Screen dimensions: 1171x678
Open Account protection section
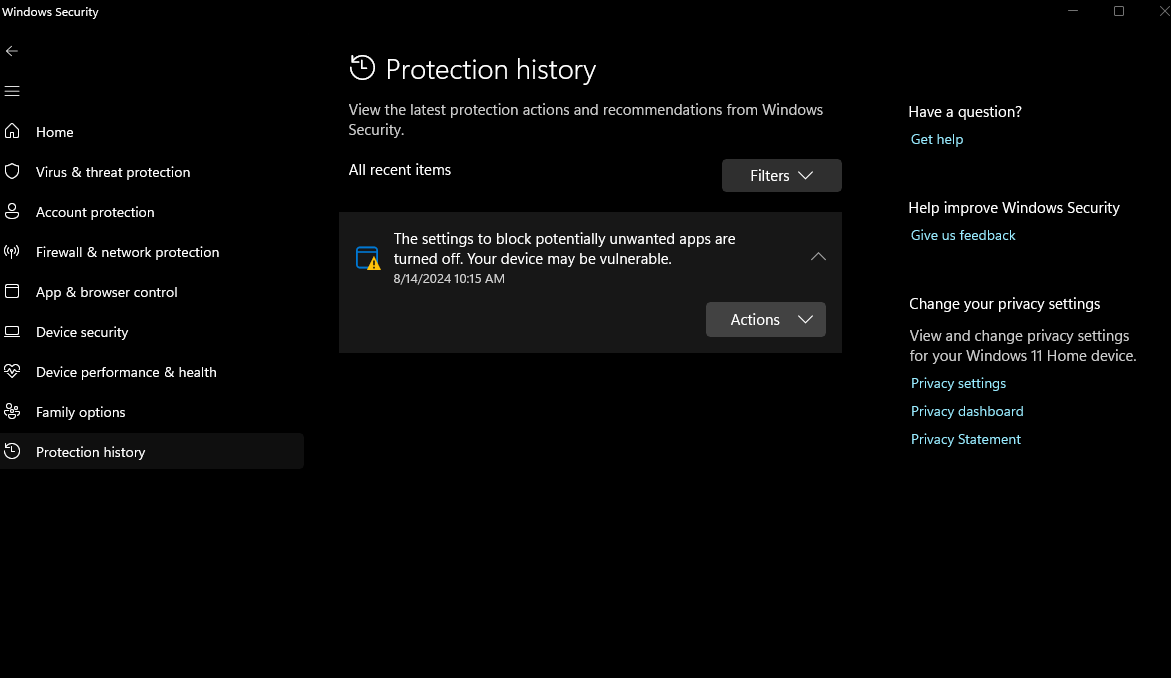[152, 212]
